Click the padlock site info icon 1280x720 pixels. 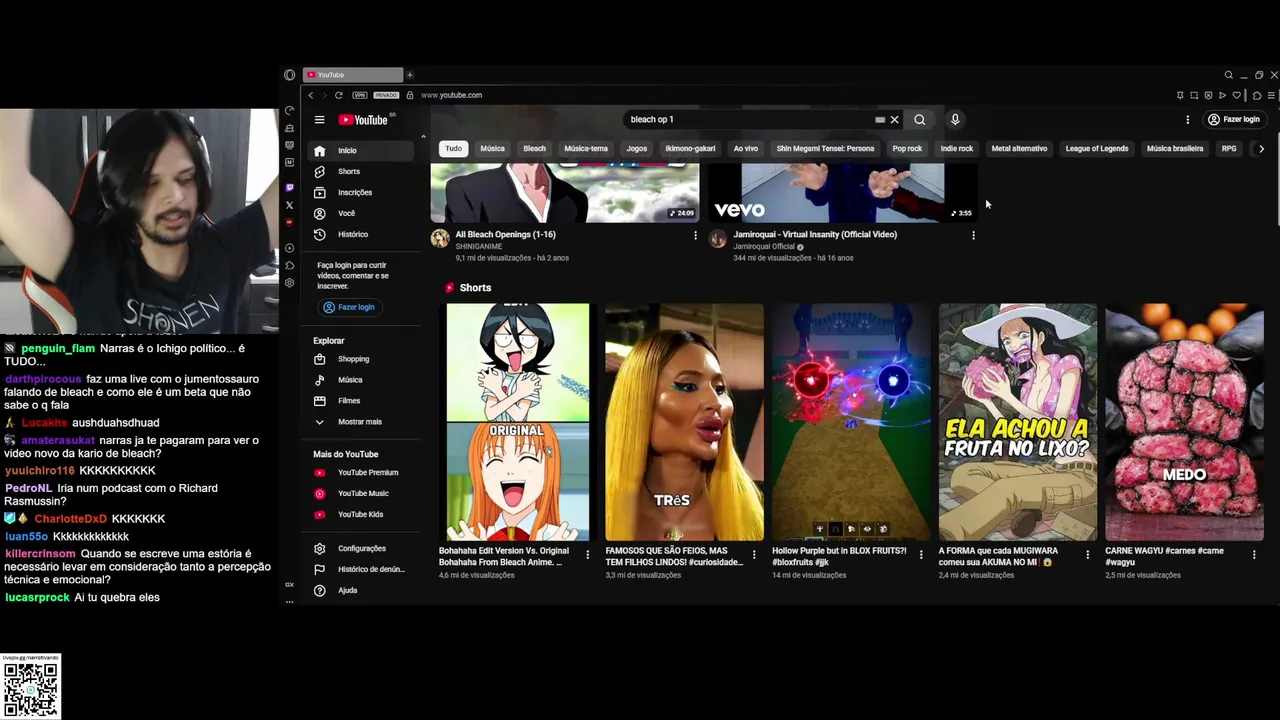click(x=410, y=95)
